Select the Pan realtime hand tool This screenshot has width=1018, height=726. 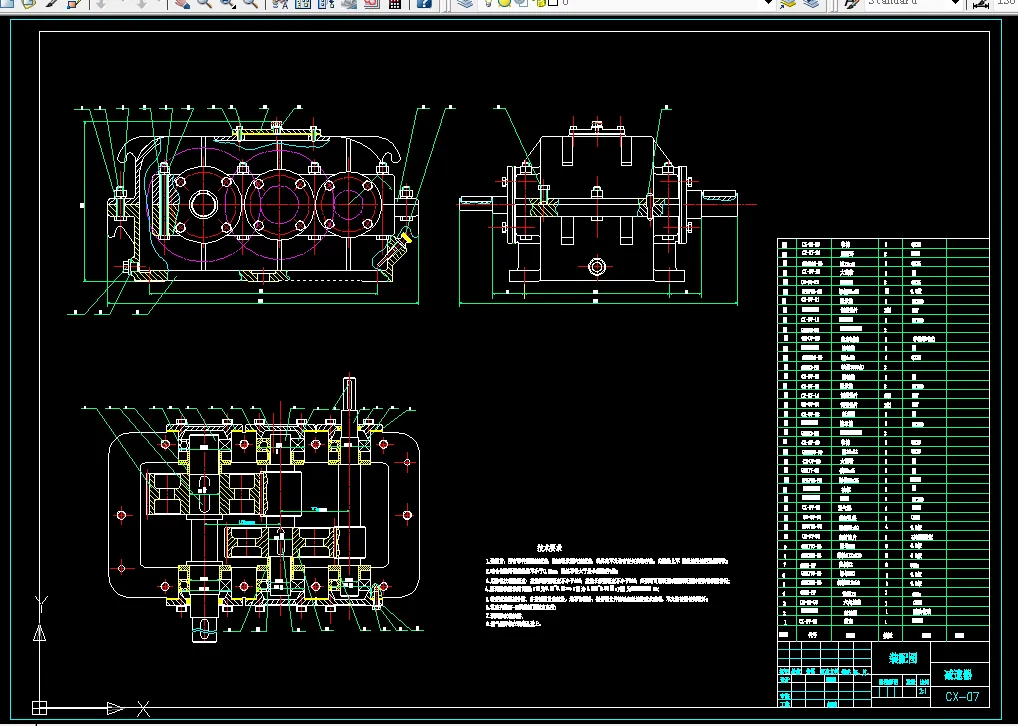tap(182, 3)
